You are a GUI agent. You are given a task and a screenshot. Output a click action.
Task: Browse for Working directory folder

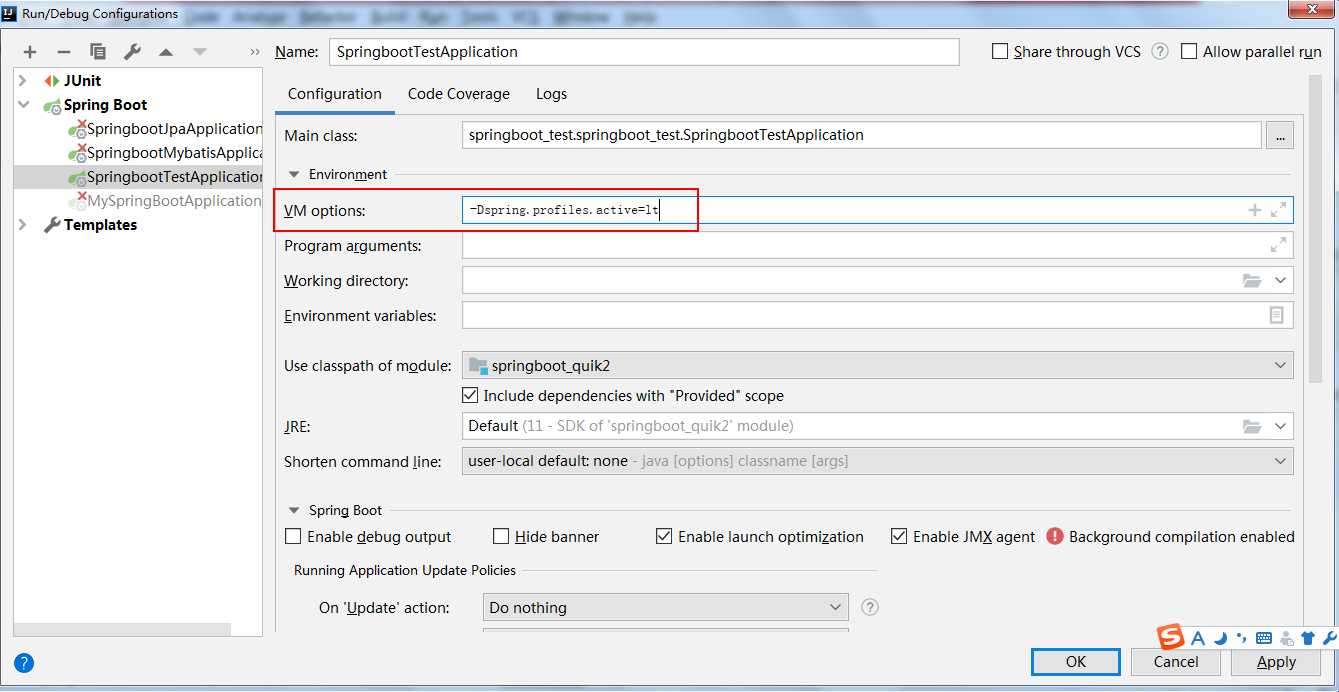click(1252, 281)
